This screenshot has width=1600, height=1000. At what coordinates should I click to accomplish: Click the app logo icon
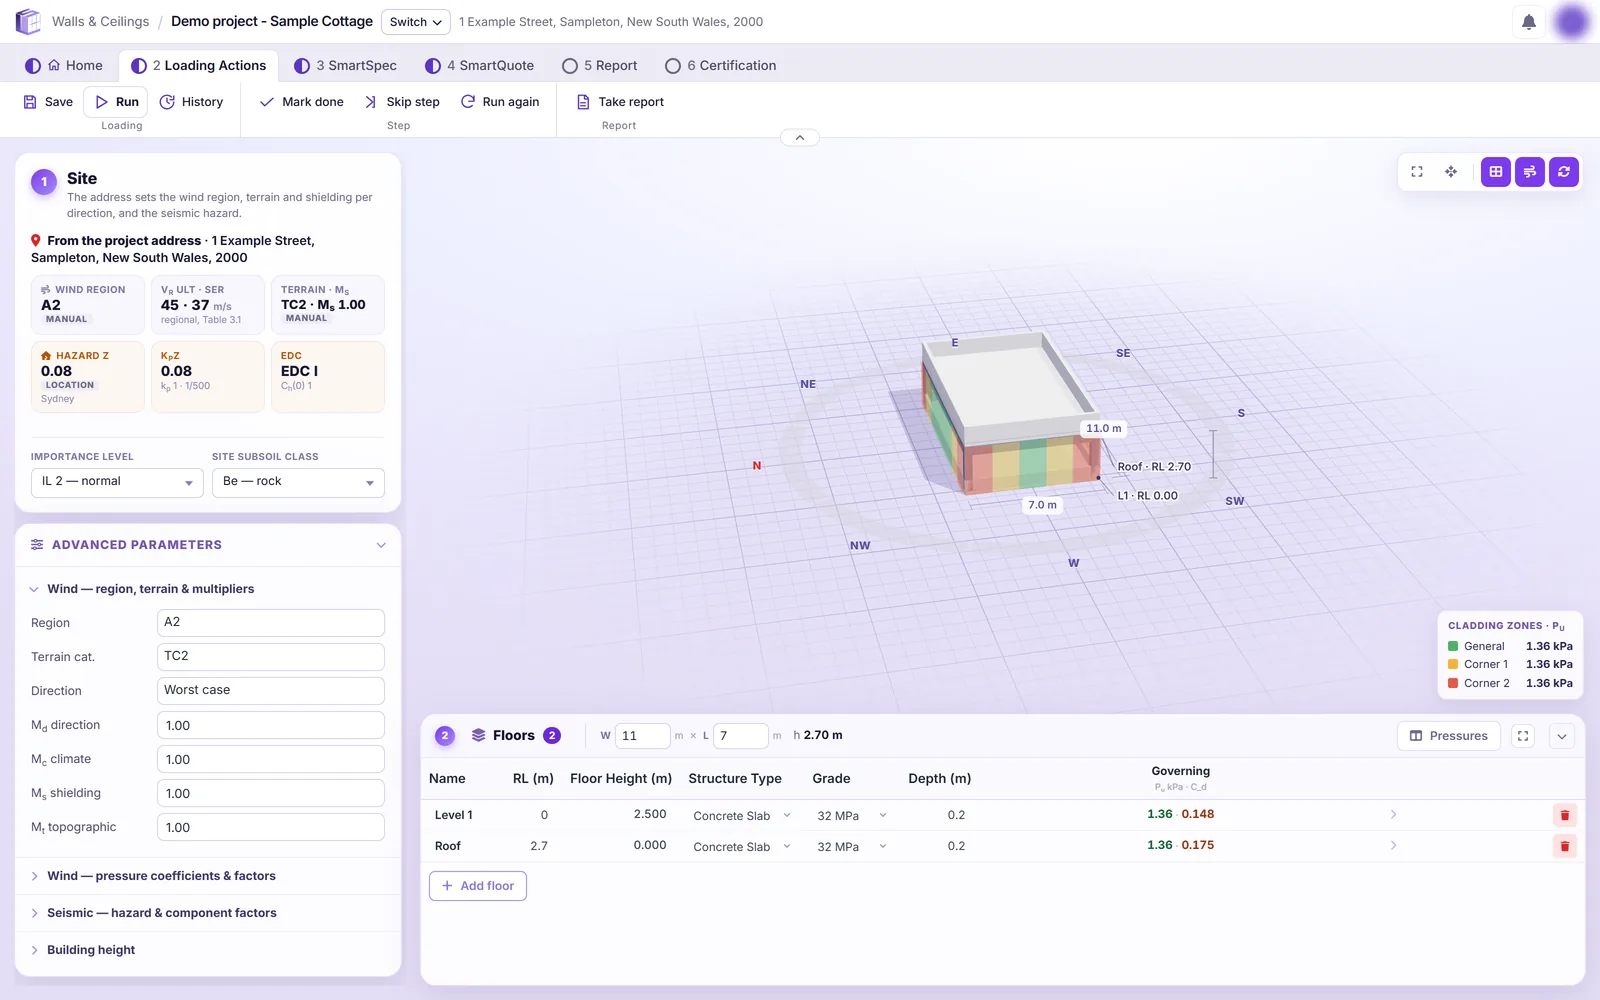click(28, 21)
